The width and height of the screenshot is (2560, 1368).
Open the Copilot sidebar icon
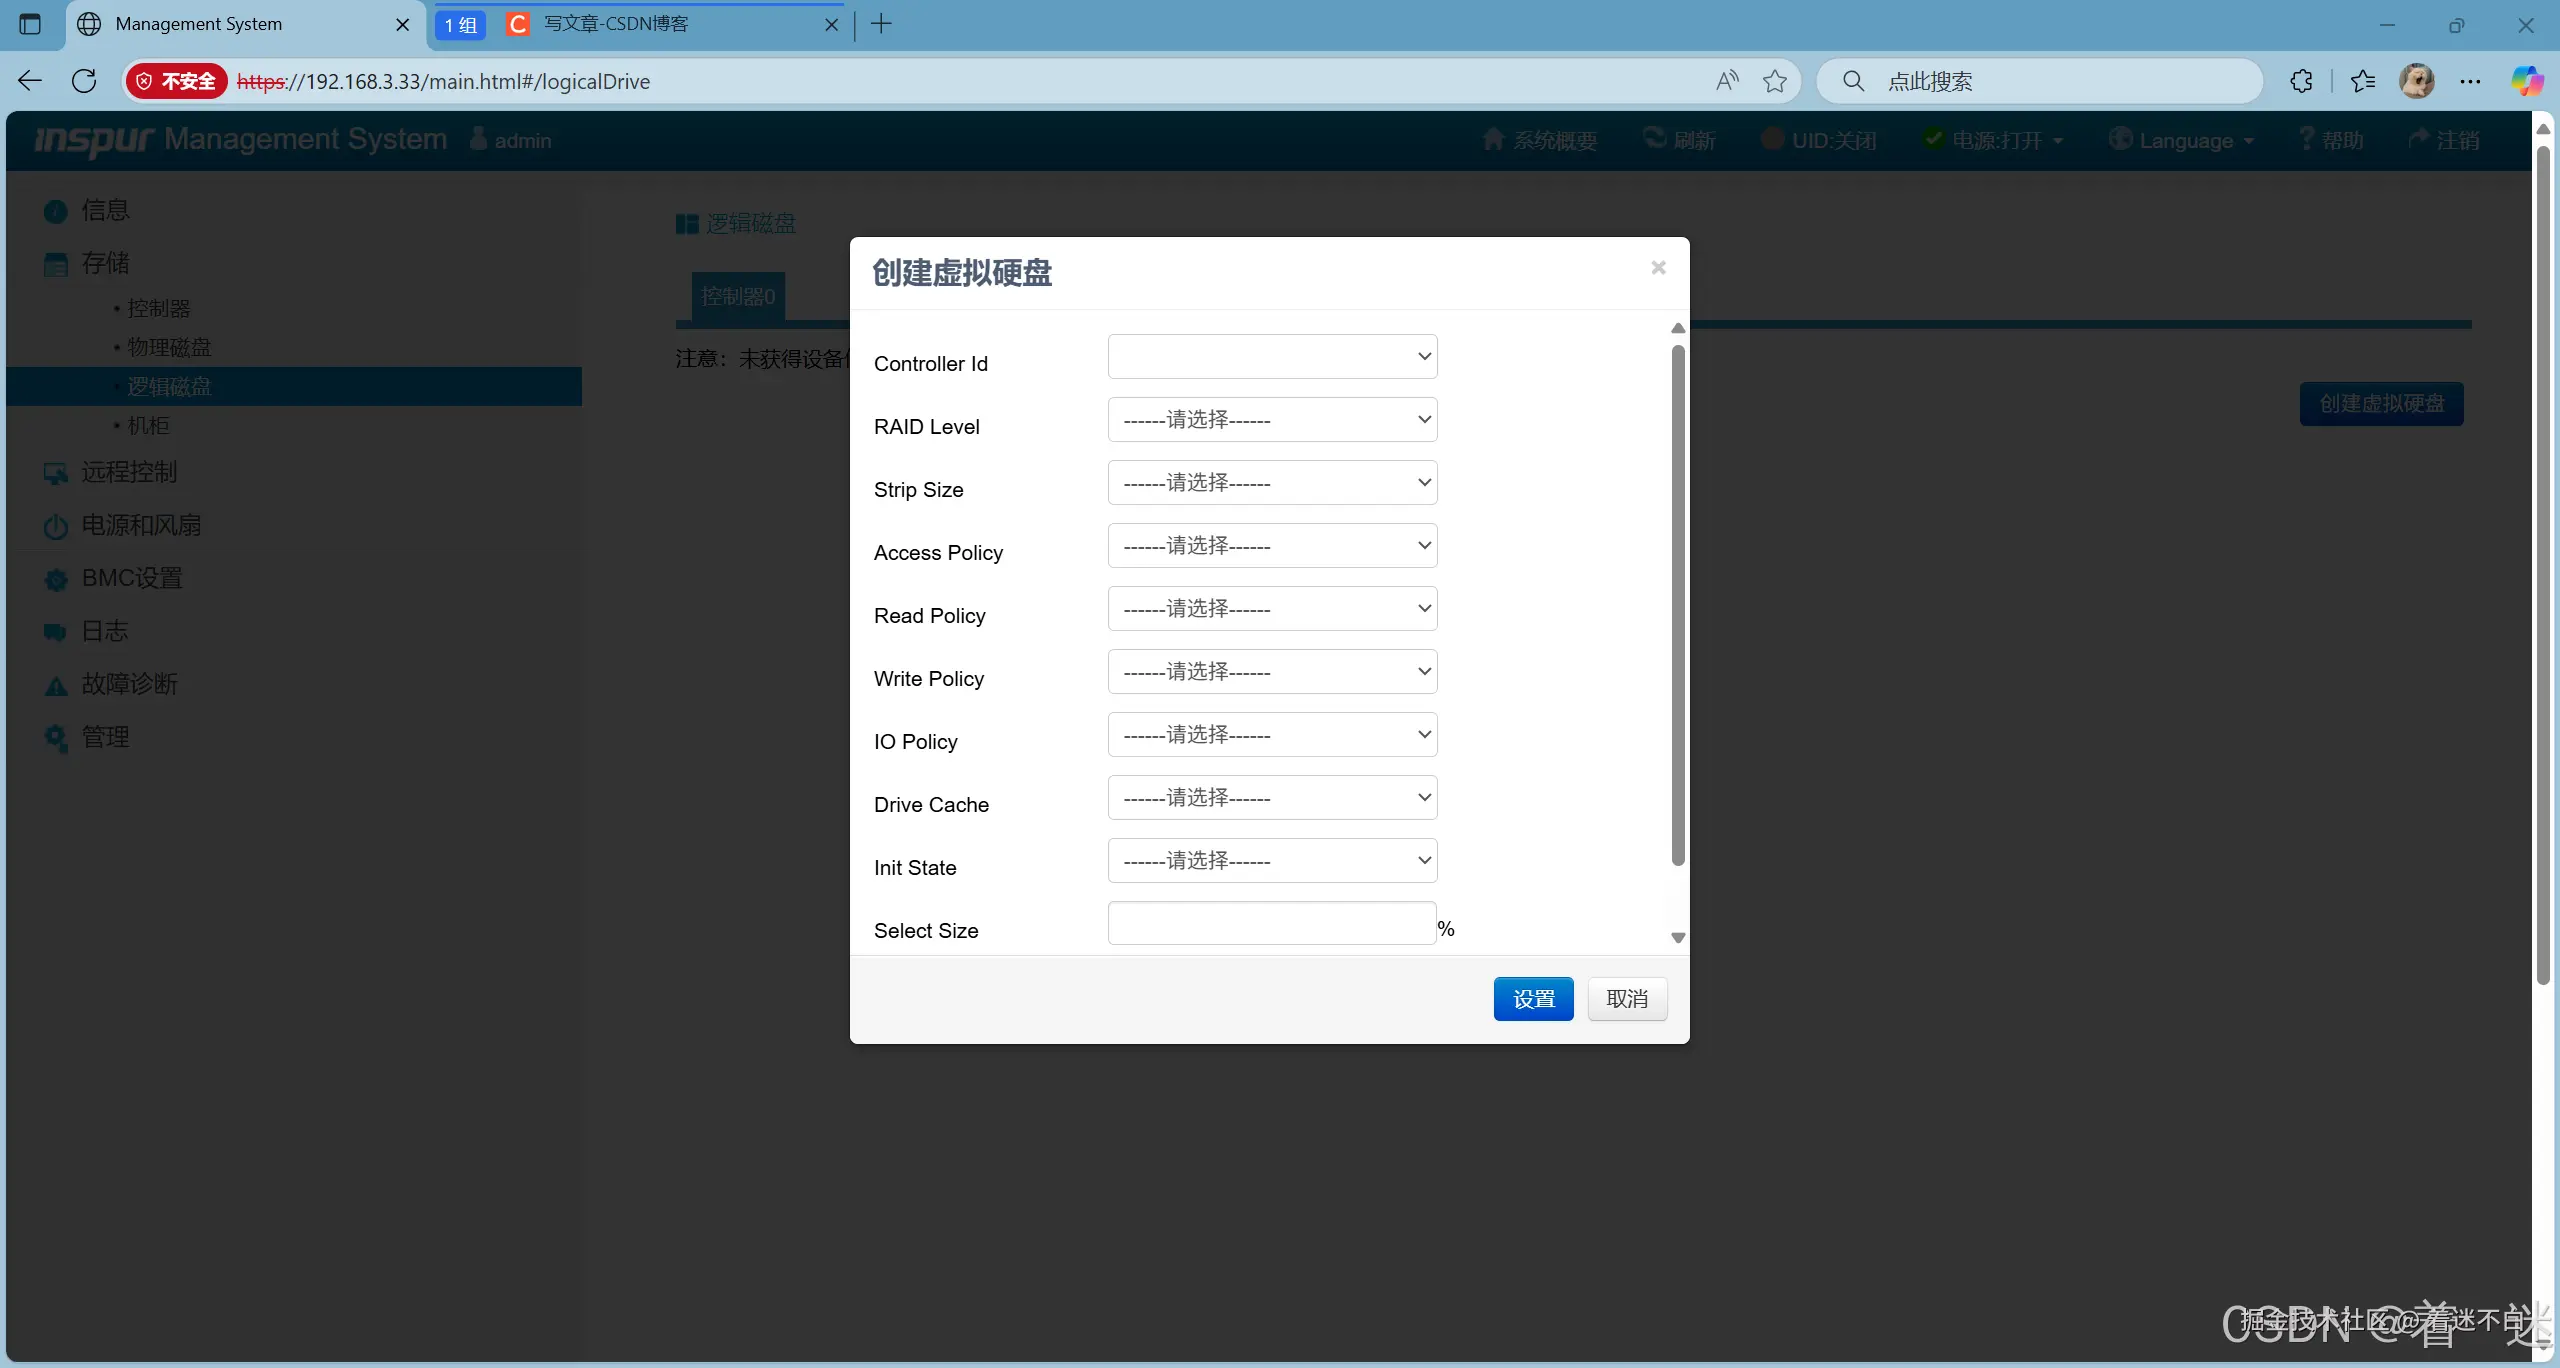(x=2526, y=81)
